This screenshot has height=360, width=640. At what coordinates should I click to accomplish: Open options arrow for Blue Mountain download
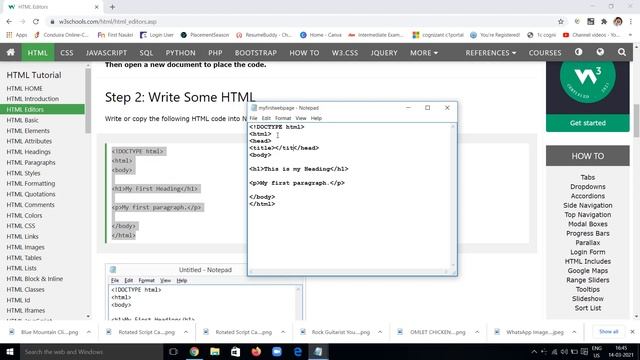[89, 332]
